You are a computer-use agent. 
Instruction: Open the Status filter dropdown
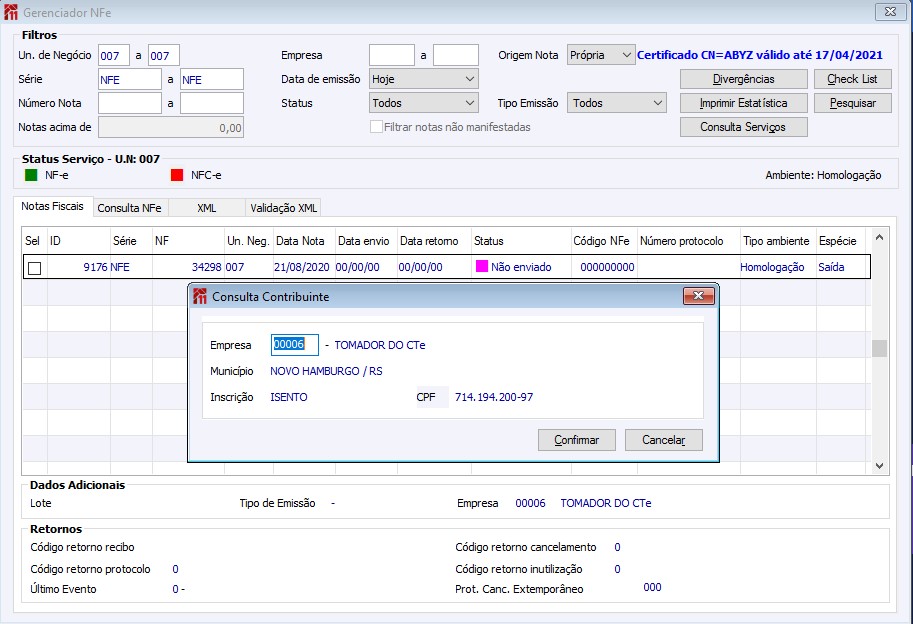(424, 103)
